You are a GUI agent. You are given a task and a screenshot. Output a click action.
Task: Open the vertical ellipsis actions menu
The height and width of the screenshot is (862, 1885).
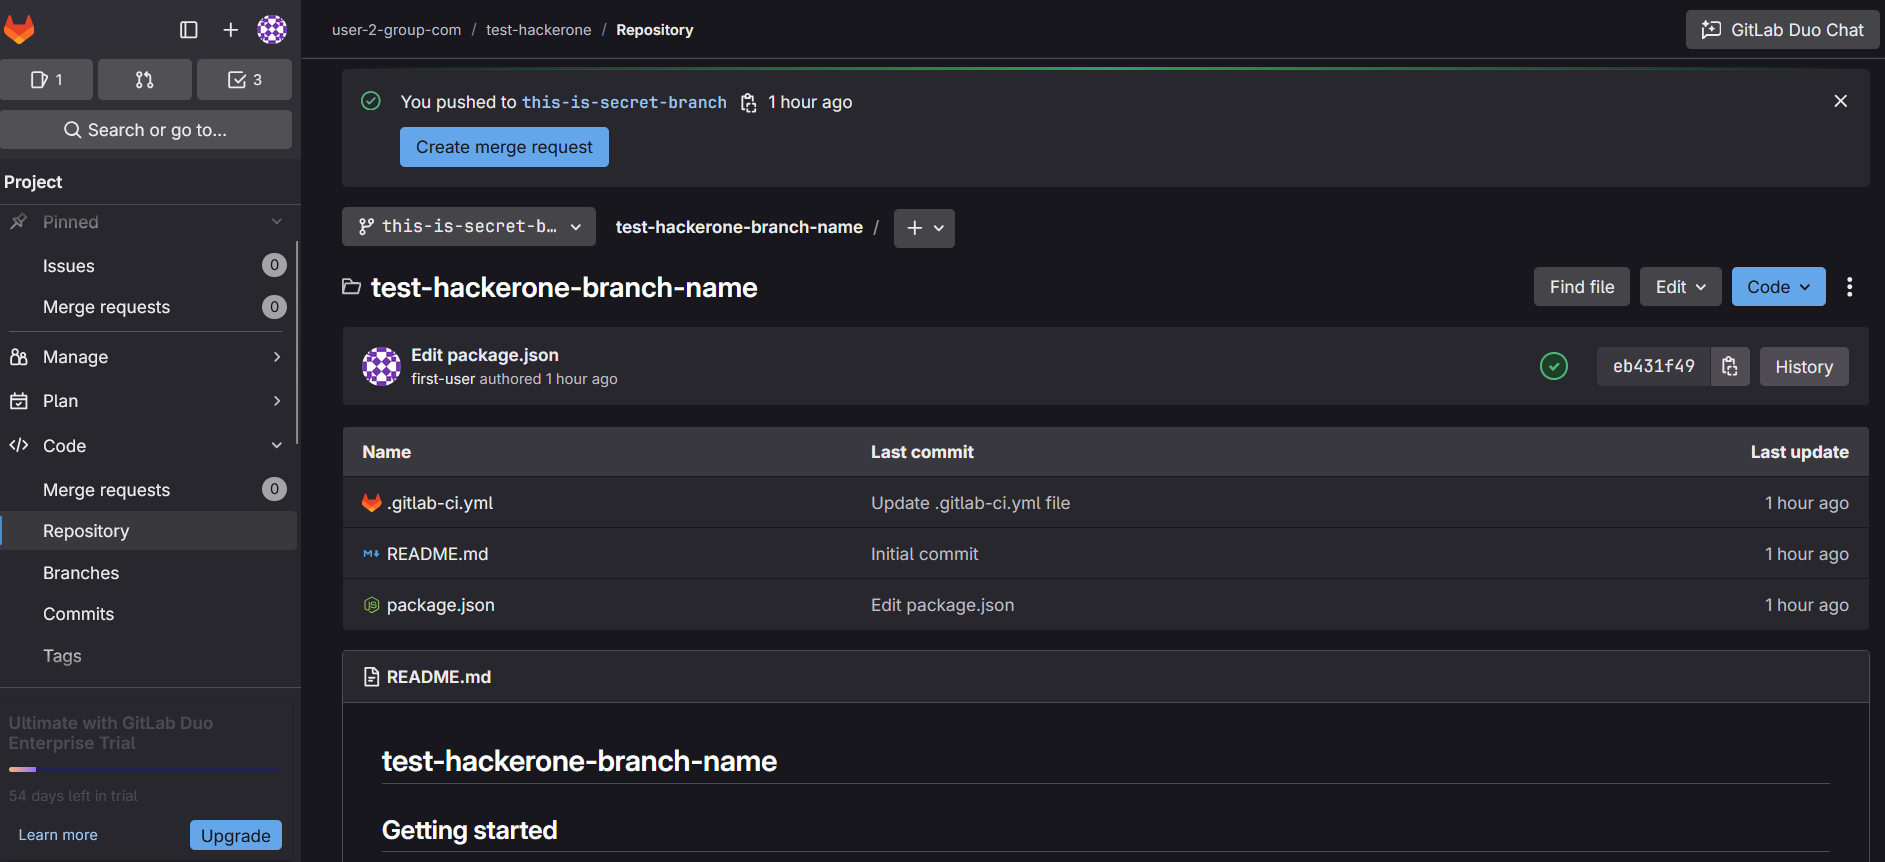pos(1849,288)
